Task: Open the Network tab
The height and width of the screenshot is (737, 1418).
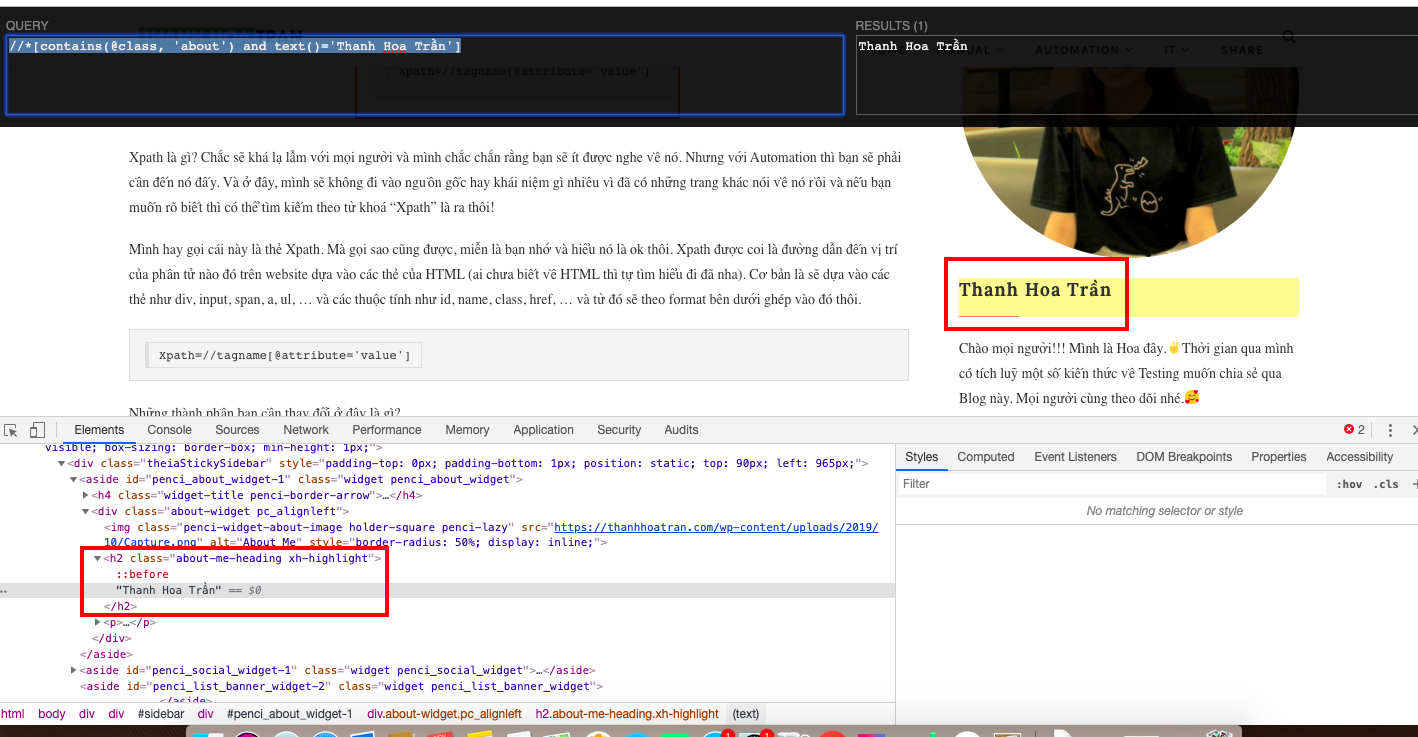Action: (x=306, y=430)
